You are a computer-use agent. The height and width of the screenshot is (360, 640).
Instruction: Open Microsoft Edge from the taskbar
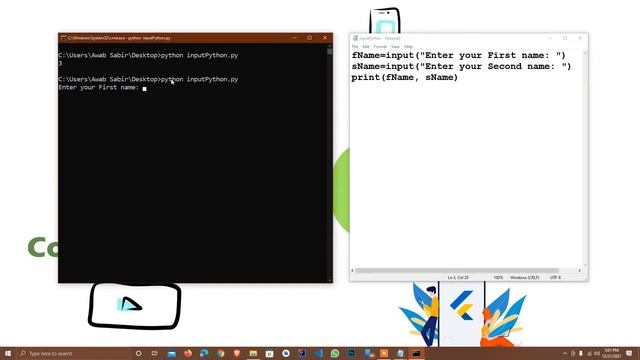coord(204,353)
